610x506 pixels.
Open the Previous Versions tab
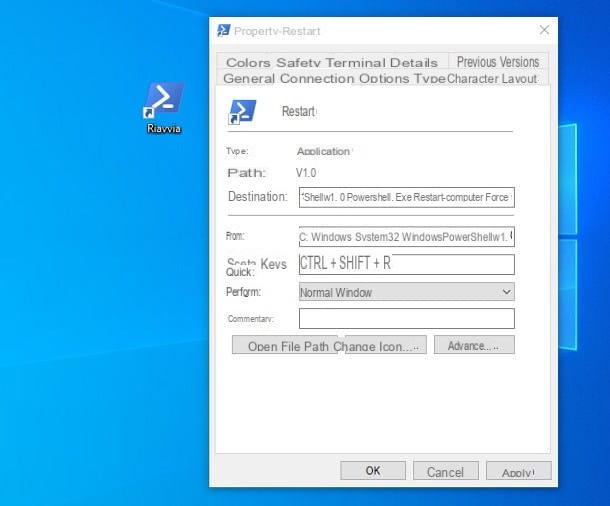click(x=498, y=61)
